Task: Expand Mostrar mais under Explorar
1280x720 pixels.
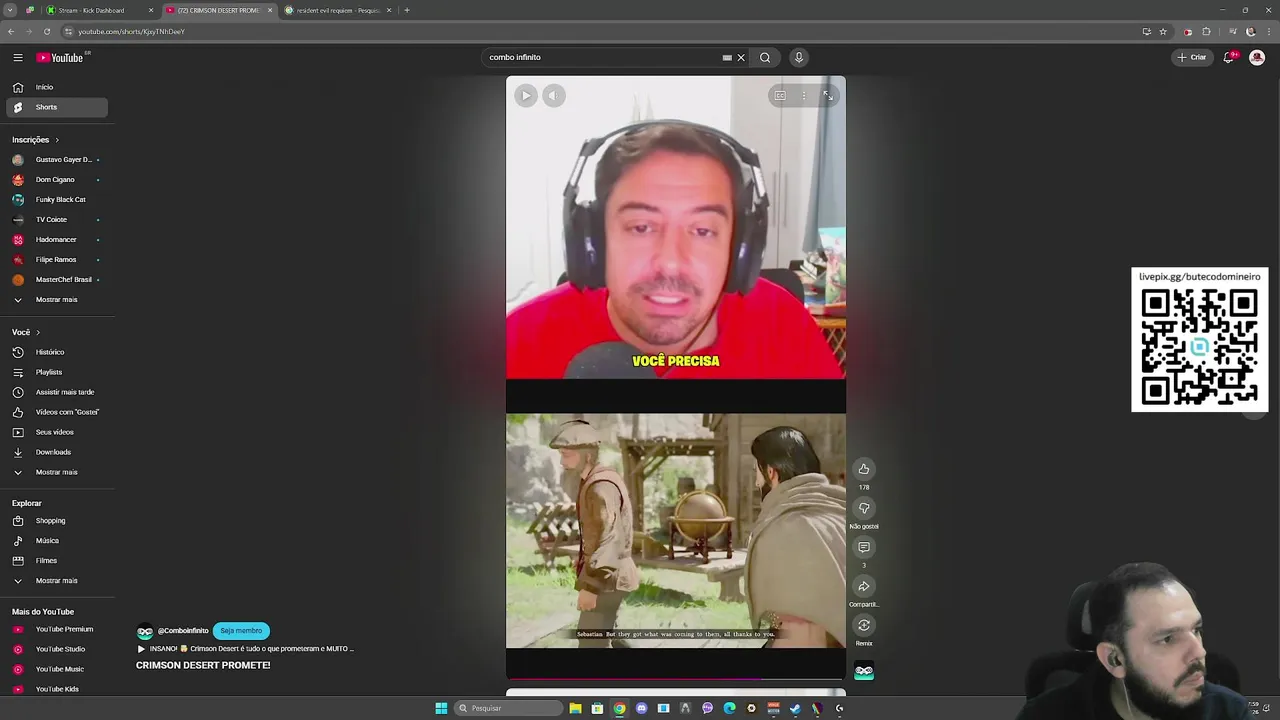Action: coord(58,581)
